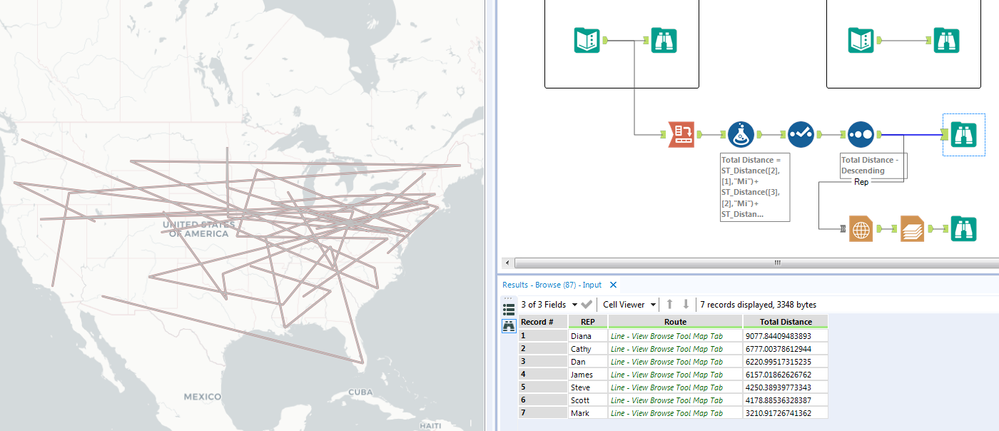Screen dimensions: 999x431
Task: Click the REP column header
Action: coord(588,322)
